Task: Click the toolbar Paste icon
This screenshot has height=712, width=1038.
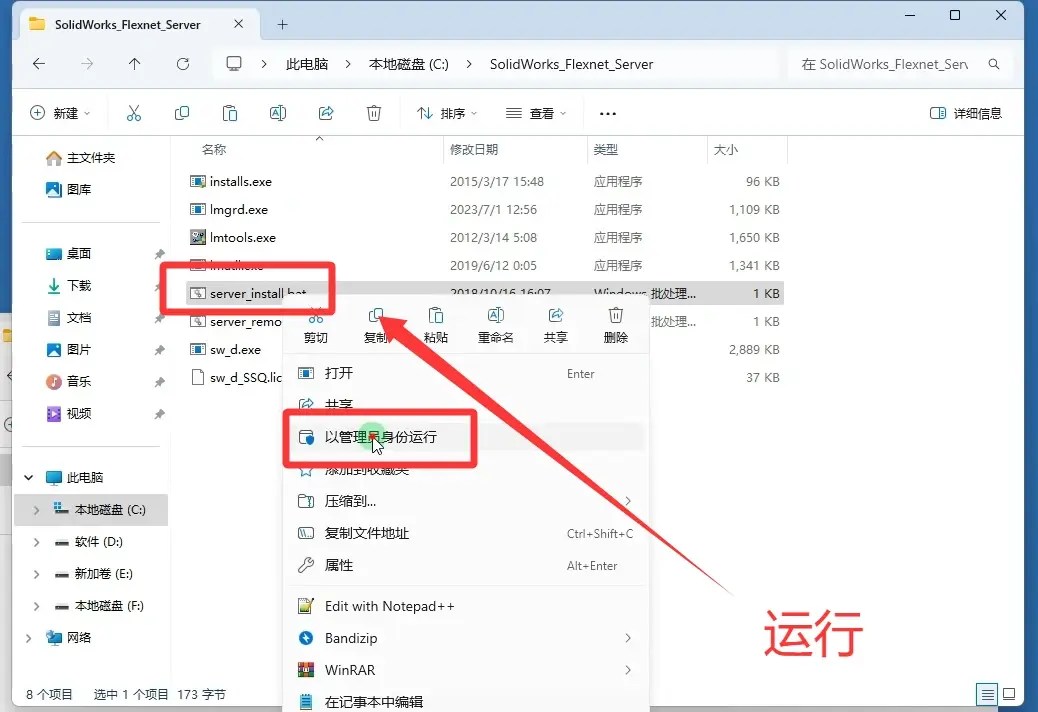Action: tap(230, 113)
